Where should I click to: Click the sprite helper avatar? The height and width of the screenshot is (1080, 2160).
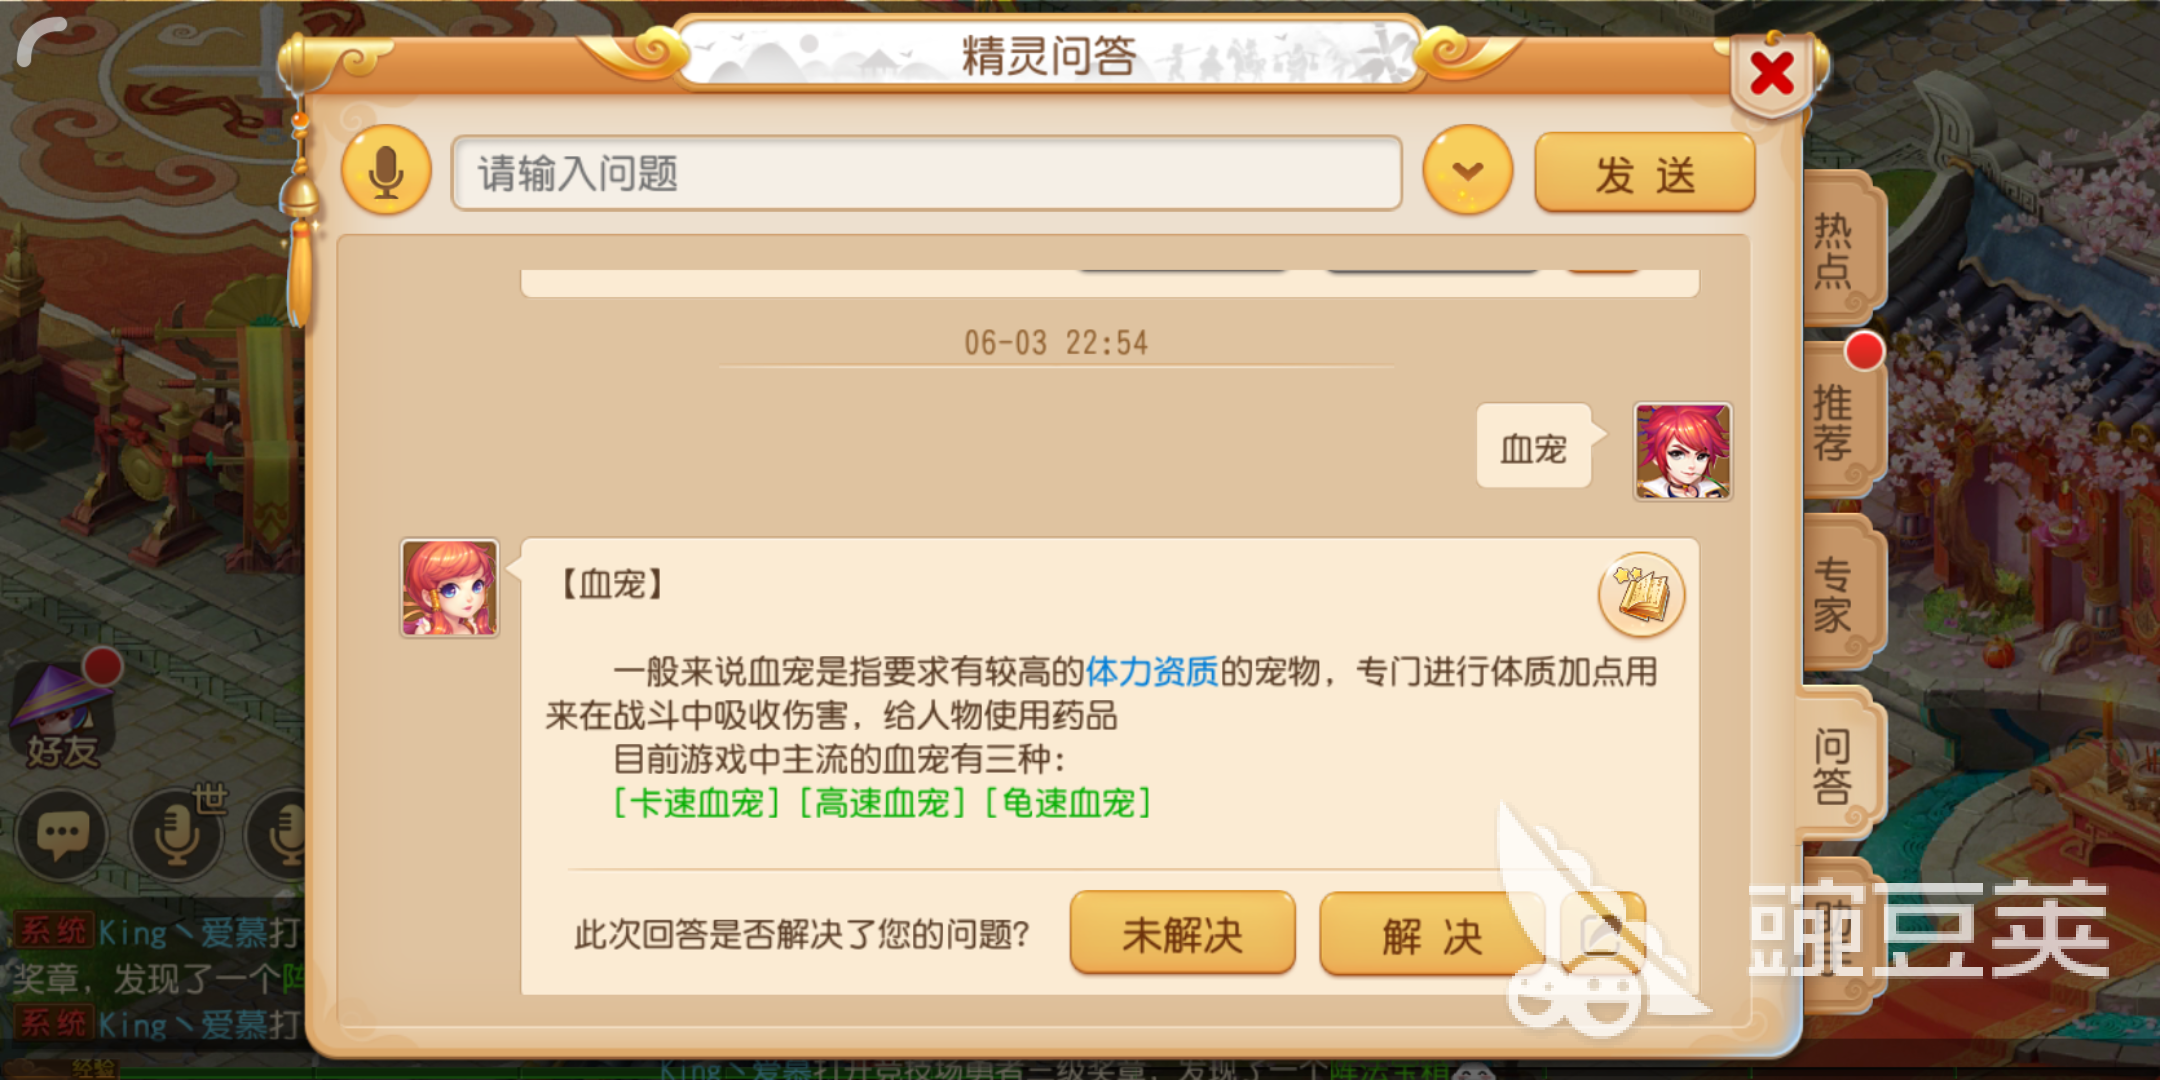(450, 588)
